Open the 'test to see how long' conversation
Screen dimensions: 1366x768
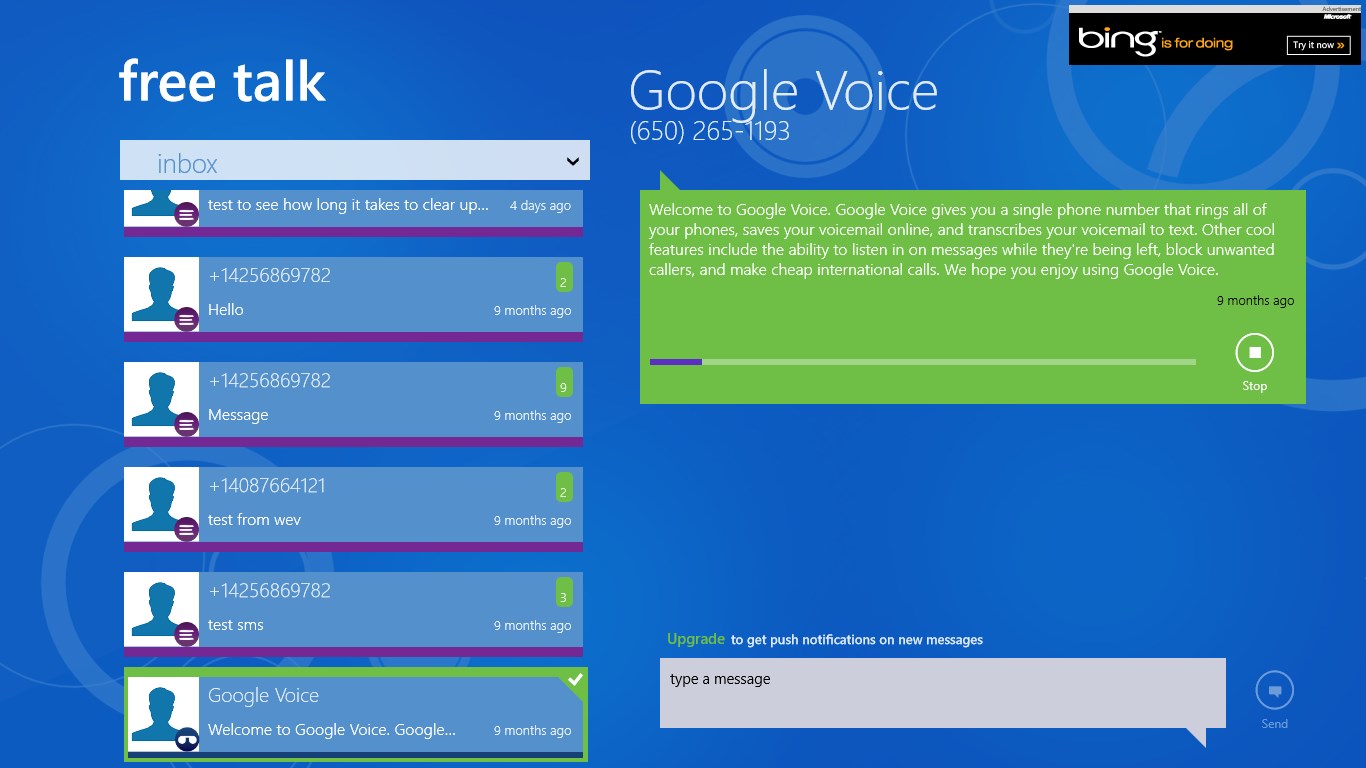[x=353, y=211]
